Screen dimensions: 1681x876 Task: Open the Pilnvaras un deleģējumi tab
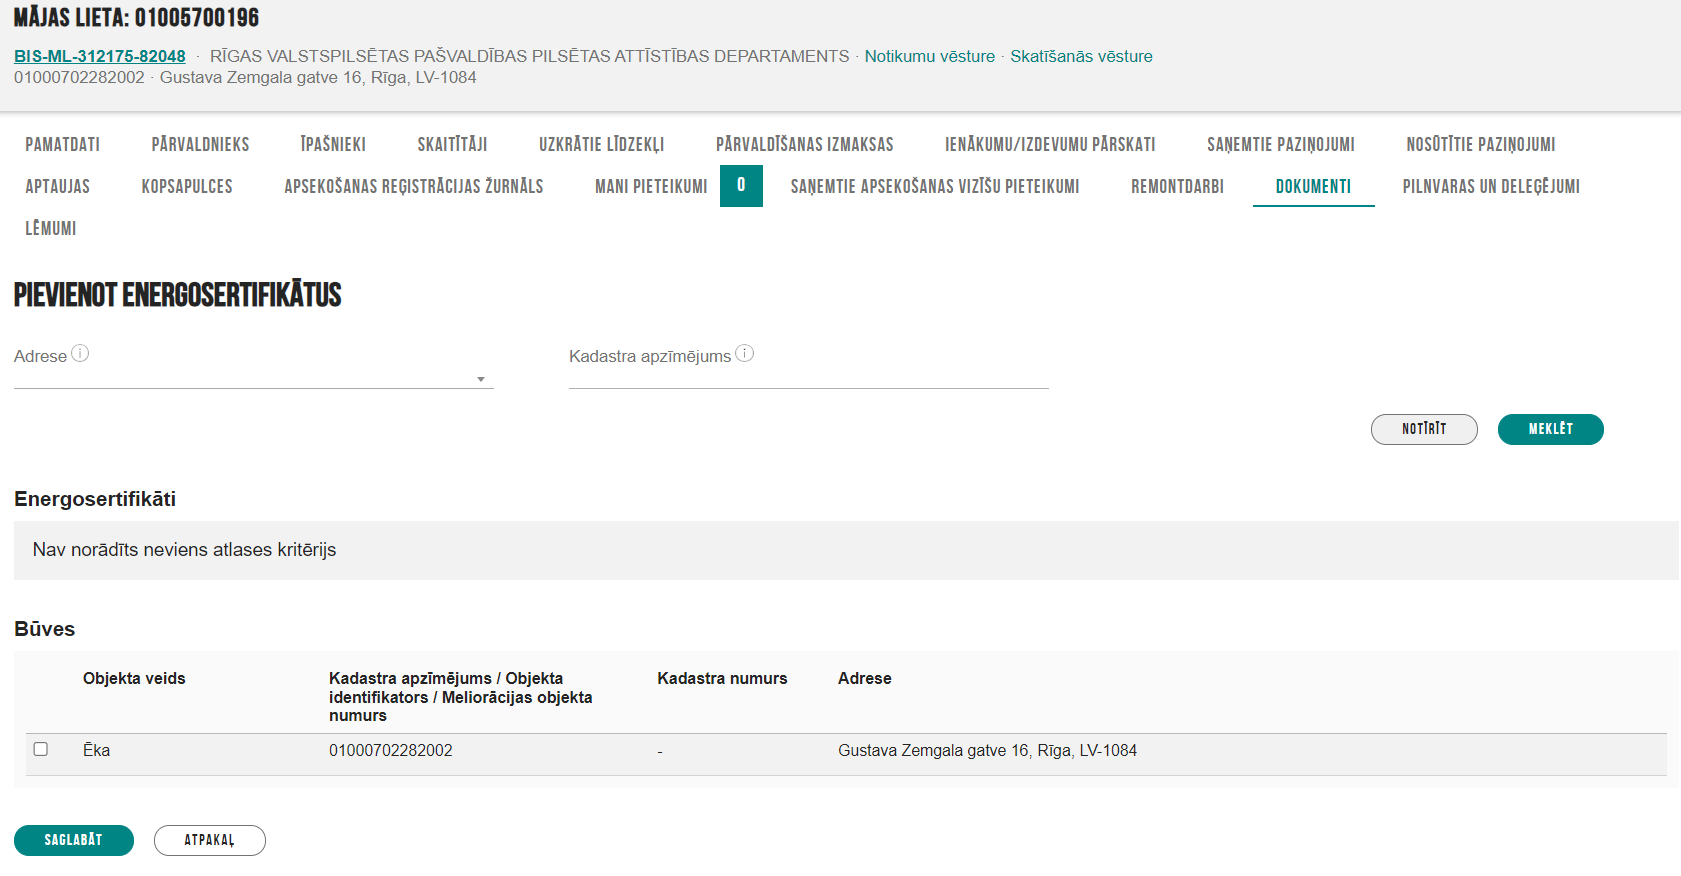coord(1491,186)
